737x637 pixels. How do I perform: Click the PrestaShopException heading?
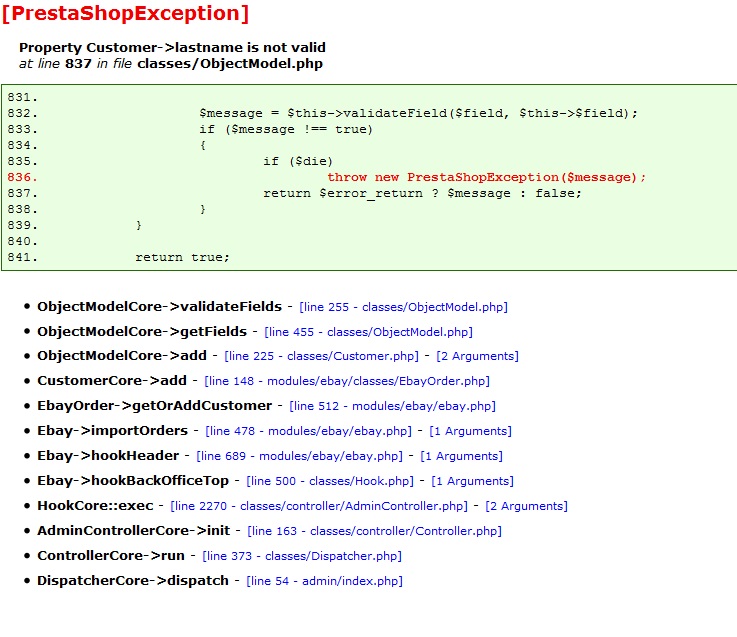click(125, 13)
